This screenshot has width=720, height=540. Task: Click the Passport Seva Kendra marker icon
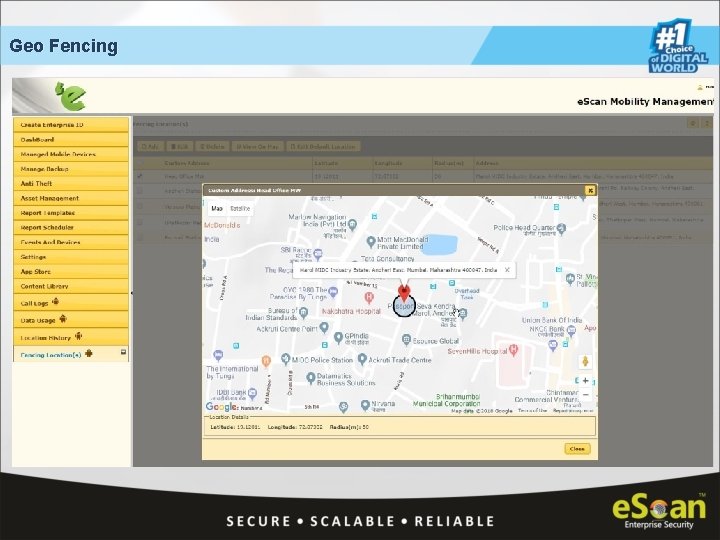pos(463,313)
